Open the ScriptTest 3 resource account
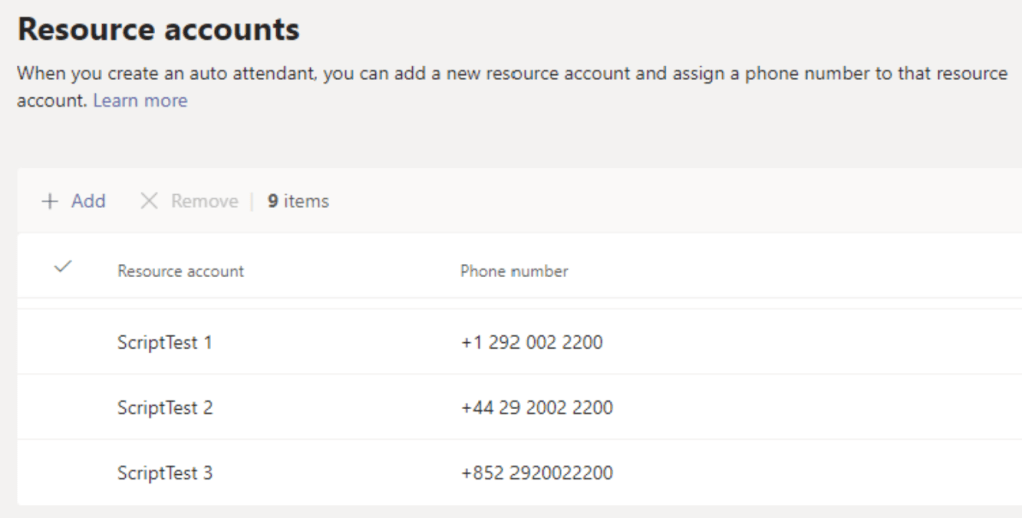Screen dimensions: 1022x518 (164, 473)
